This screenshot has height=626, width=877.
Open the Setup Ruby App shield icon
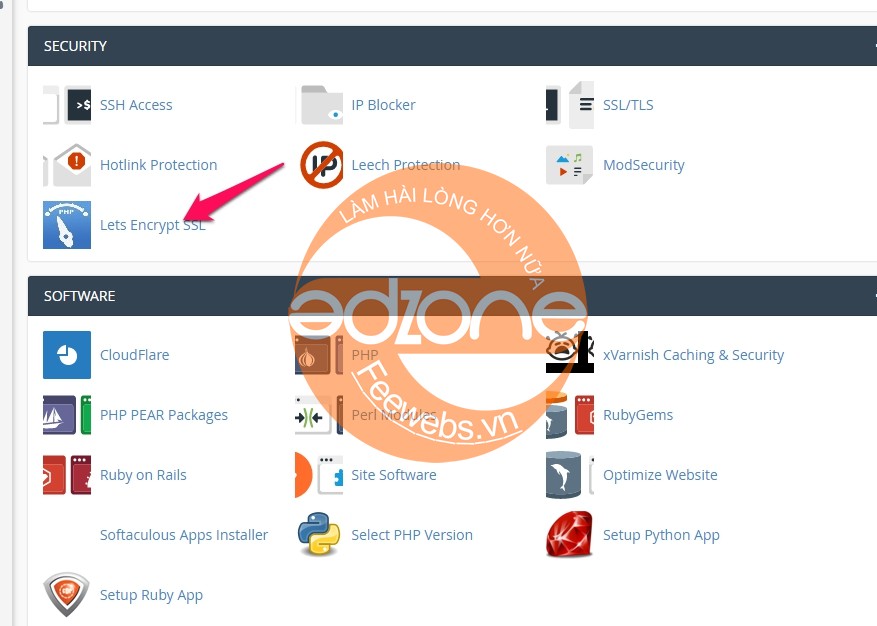pyautogui.click(x=67, y=594)
